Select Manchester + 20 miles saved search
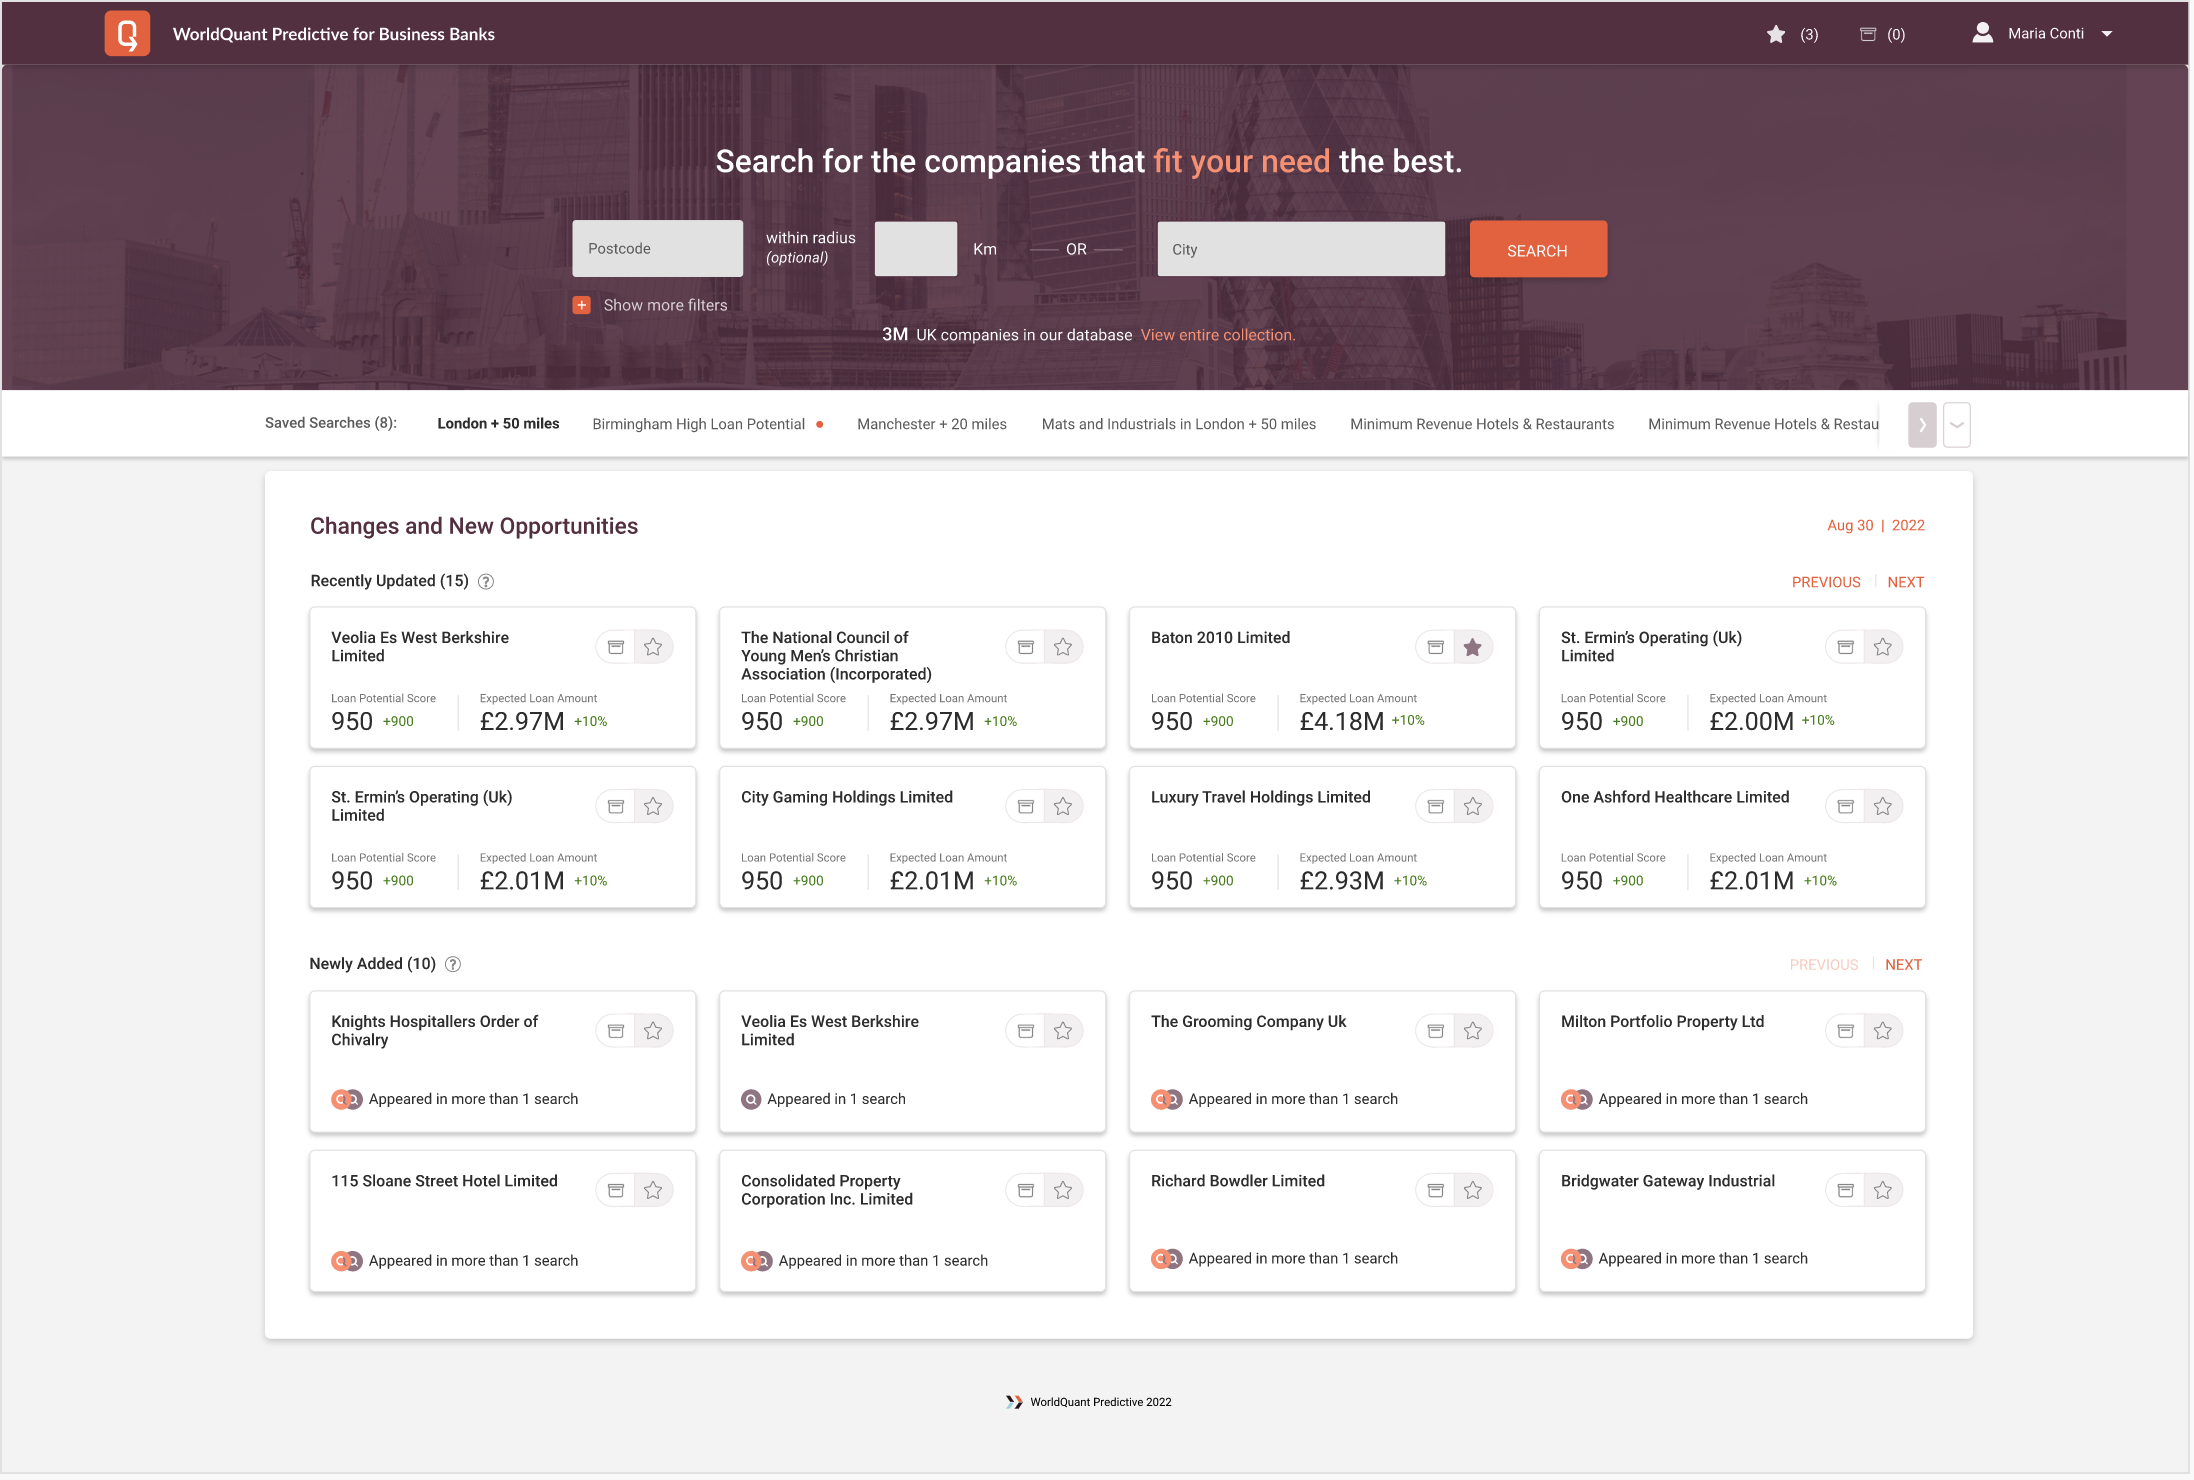This screenshot has width=2194, height=1480. (x=931, y=424)
